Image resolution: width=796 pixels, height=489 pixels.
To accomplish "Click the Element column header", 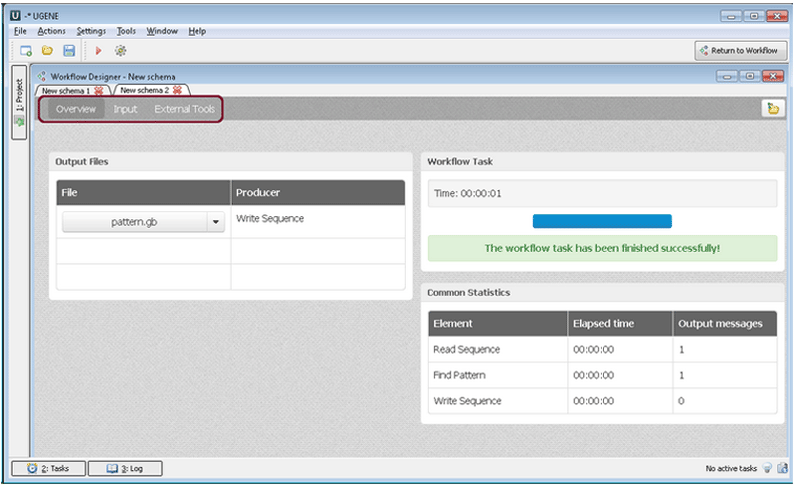I will tap(498, 323).
